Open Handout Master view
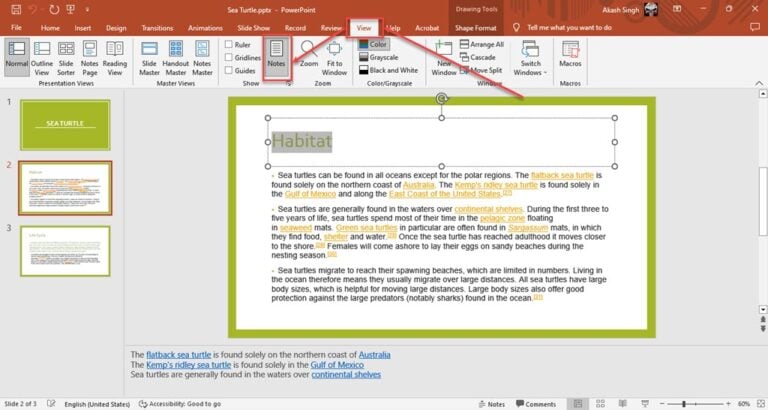 tap(175, 57)
